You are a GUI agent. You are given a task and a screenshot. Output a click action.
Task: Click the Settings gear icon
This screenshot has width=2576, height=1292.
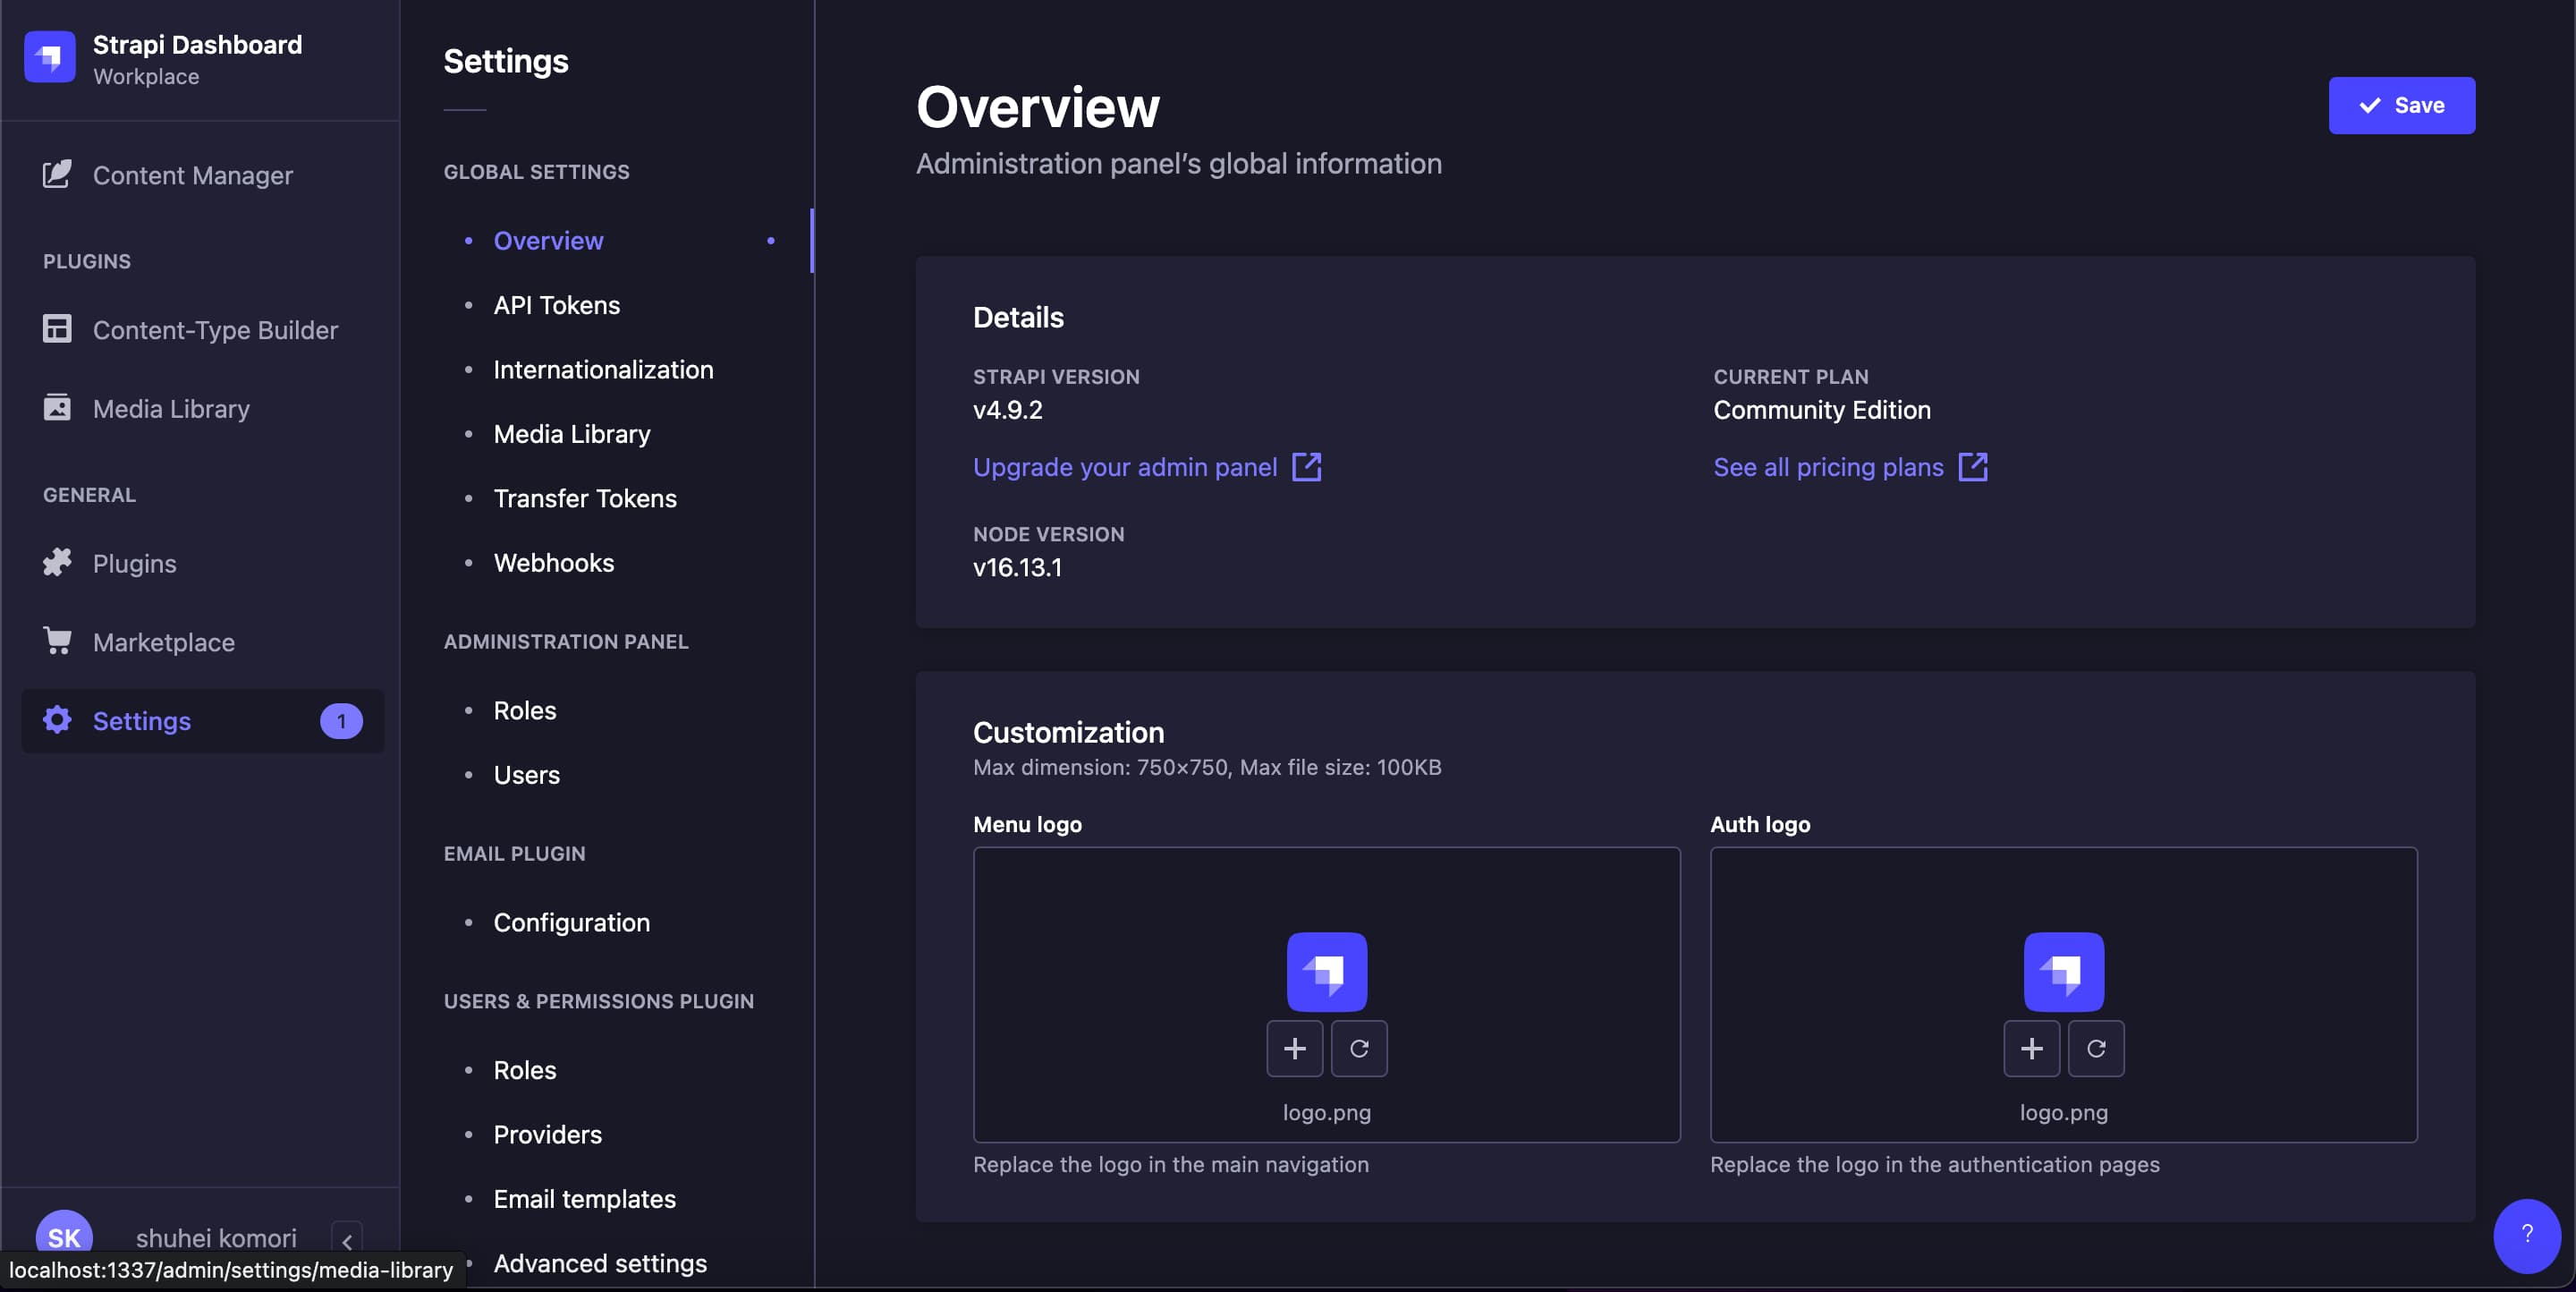tap(57, 719)
